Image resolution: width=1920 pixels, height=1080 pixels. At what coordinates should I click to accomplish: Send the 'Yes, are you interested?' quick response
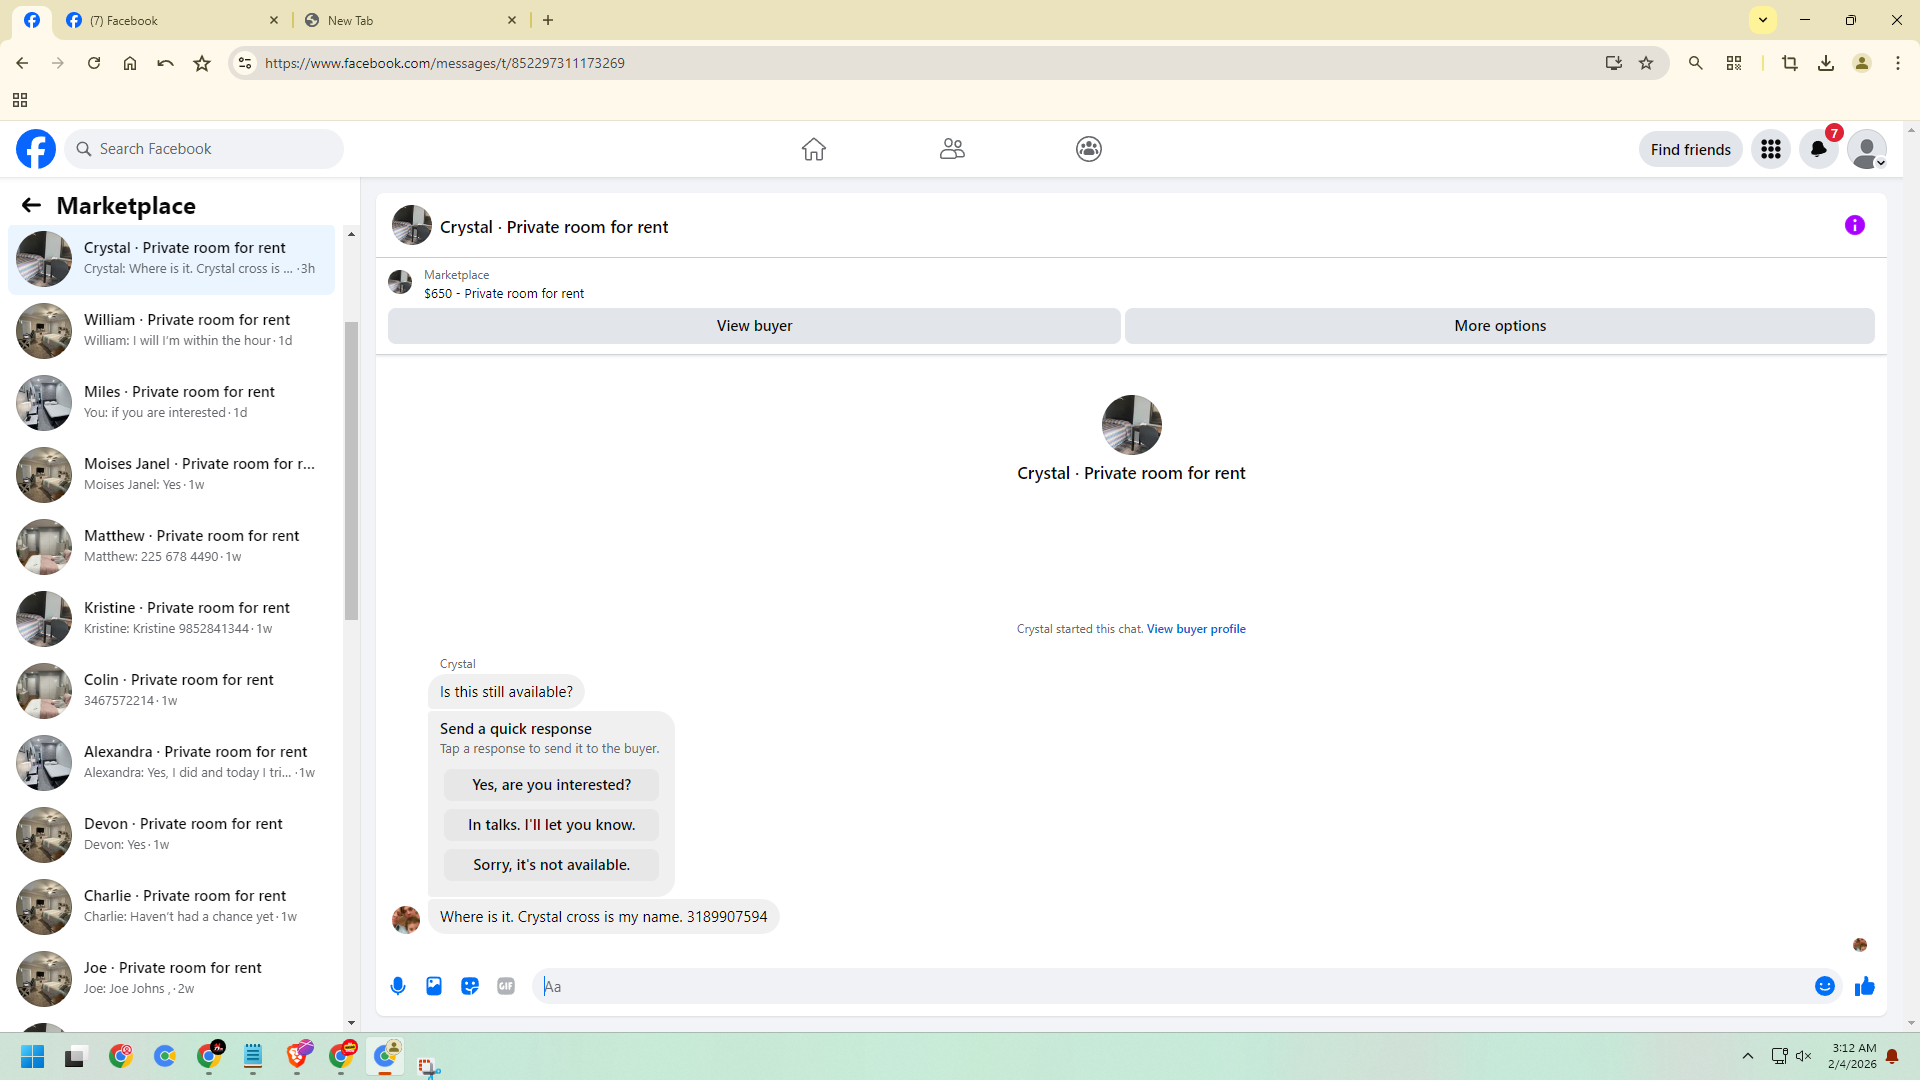[551, 785]
